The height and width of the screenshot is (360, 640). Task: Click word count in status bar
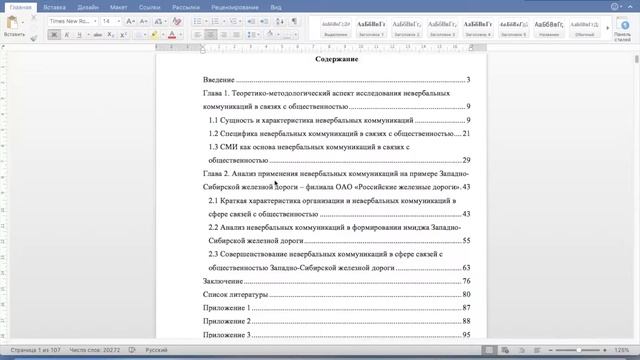click(x=95, y=350)
